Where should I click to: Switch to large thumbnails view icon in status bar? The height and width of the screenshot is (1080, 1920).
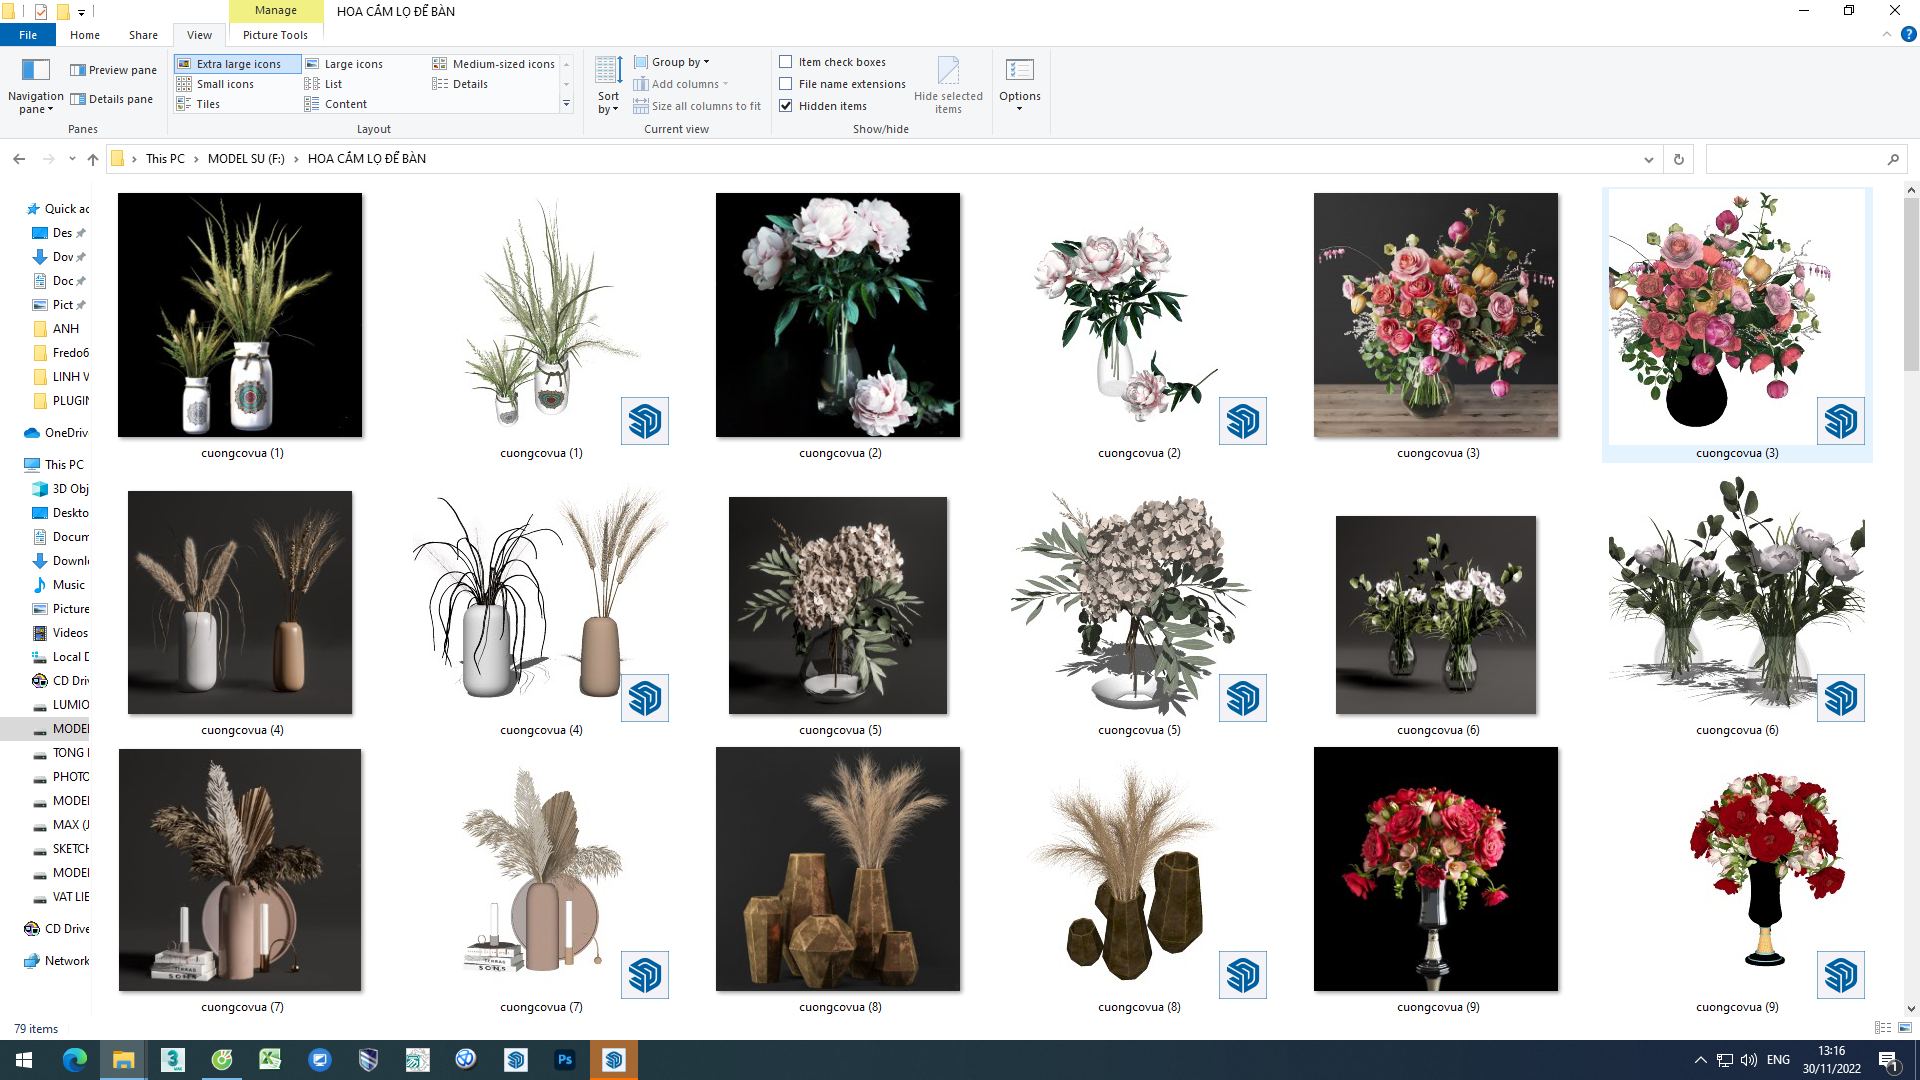1904,1028
